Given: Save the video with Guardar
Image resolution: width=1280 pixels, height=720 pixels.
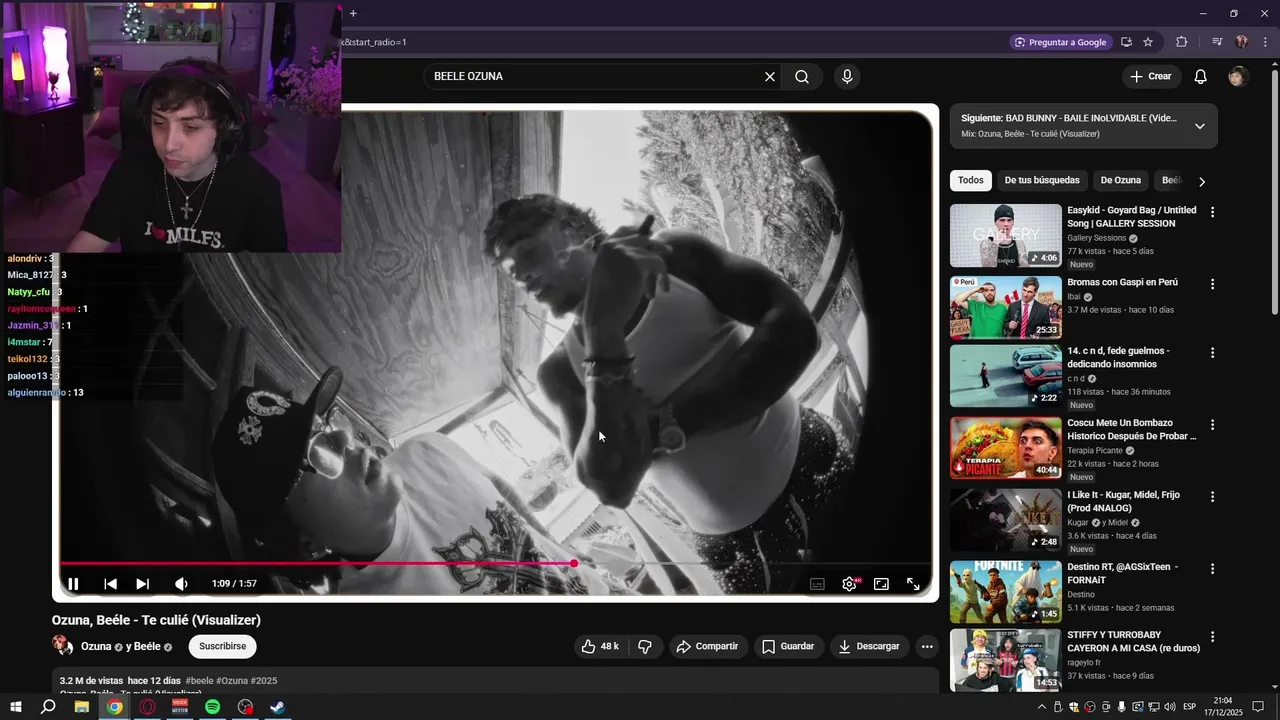Looking at the screenshot, I should [788, 647].
